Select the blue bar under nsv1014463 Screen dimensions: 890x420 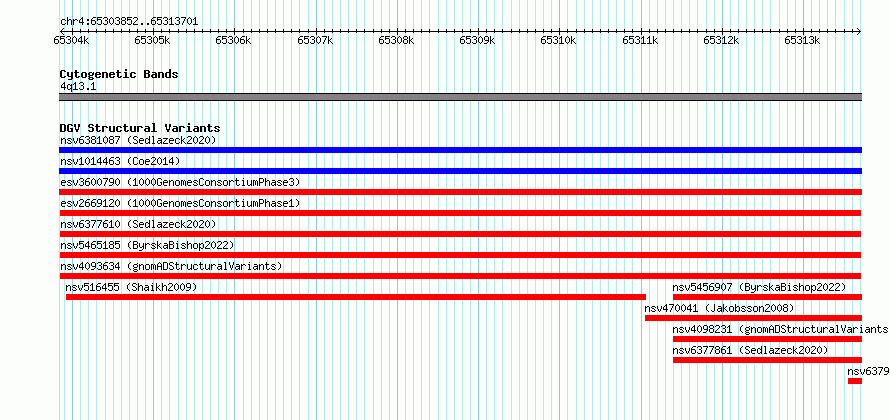point(460,171)
